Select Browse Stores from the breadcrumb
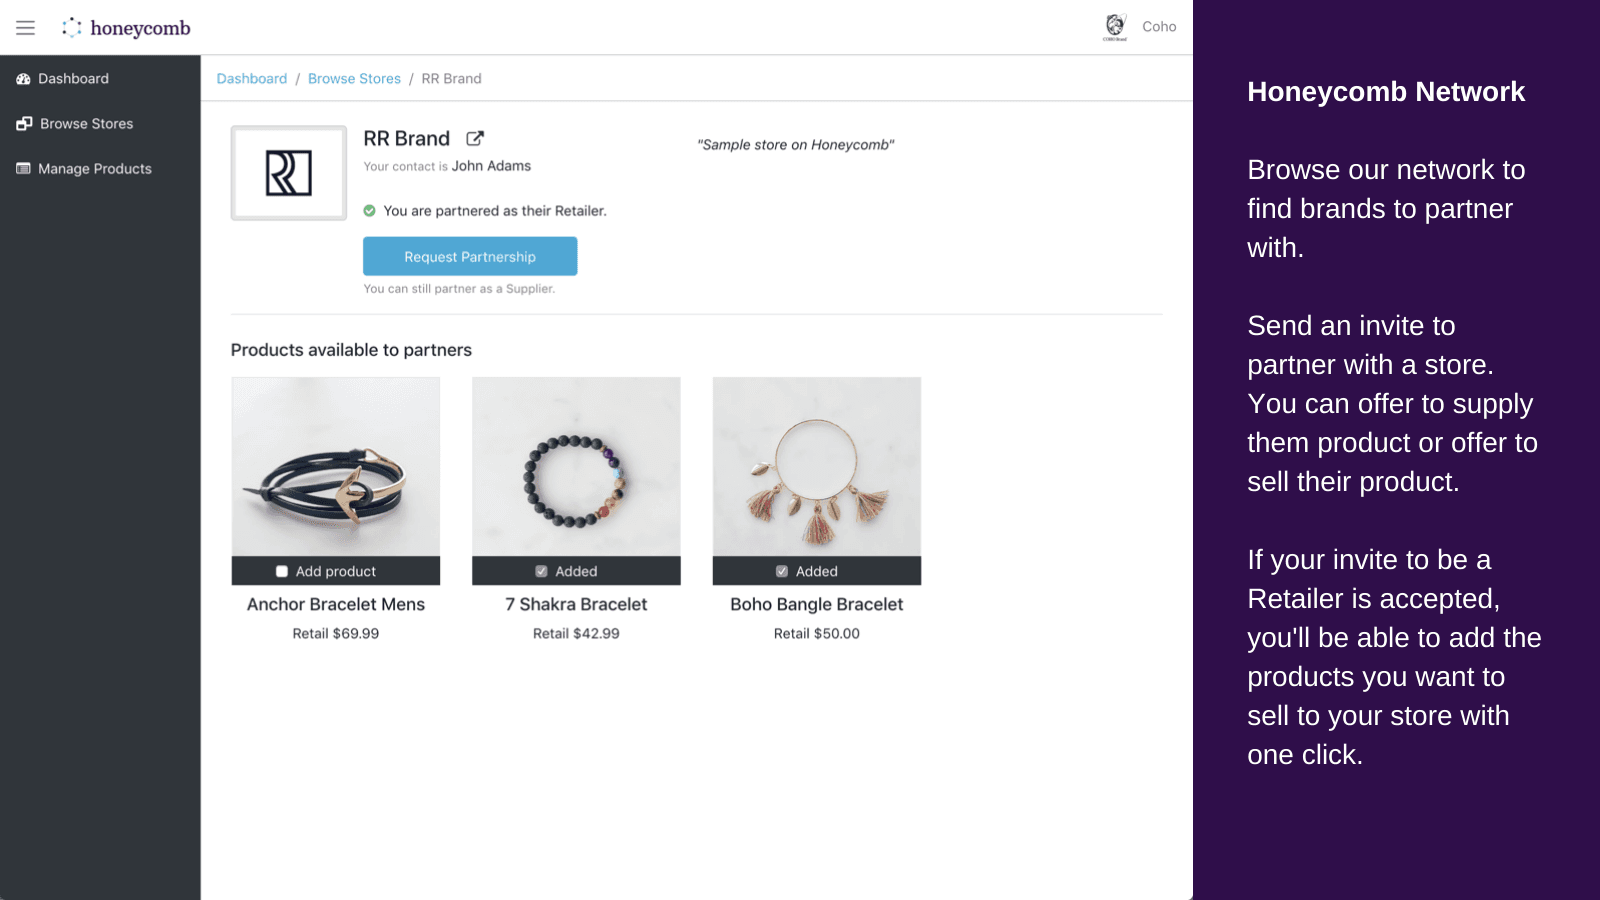The width and height of the screenshot is (1600, 900). (x=354, y=78)
